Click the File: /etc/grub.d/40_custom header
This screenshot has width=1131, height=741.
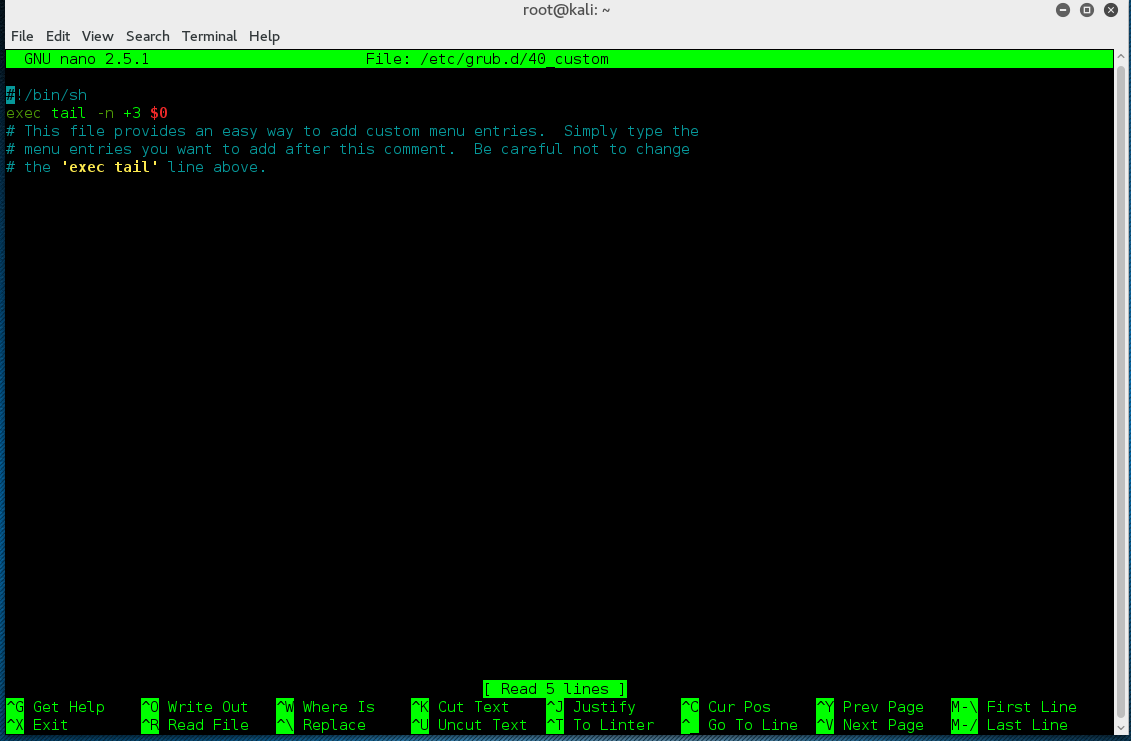487,59
